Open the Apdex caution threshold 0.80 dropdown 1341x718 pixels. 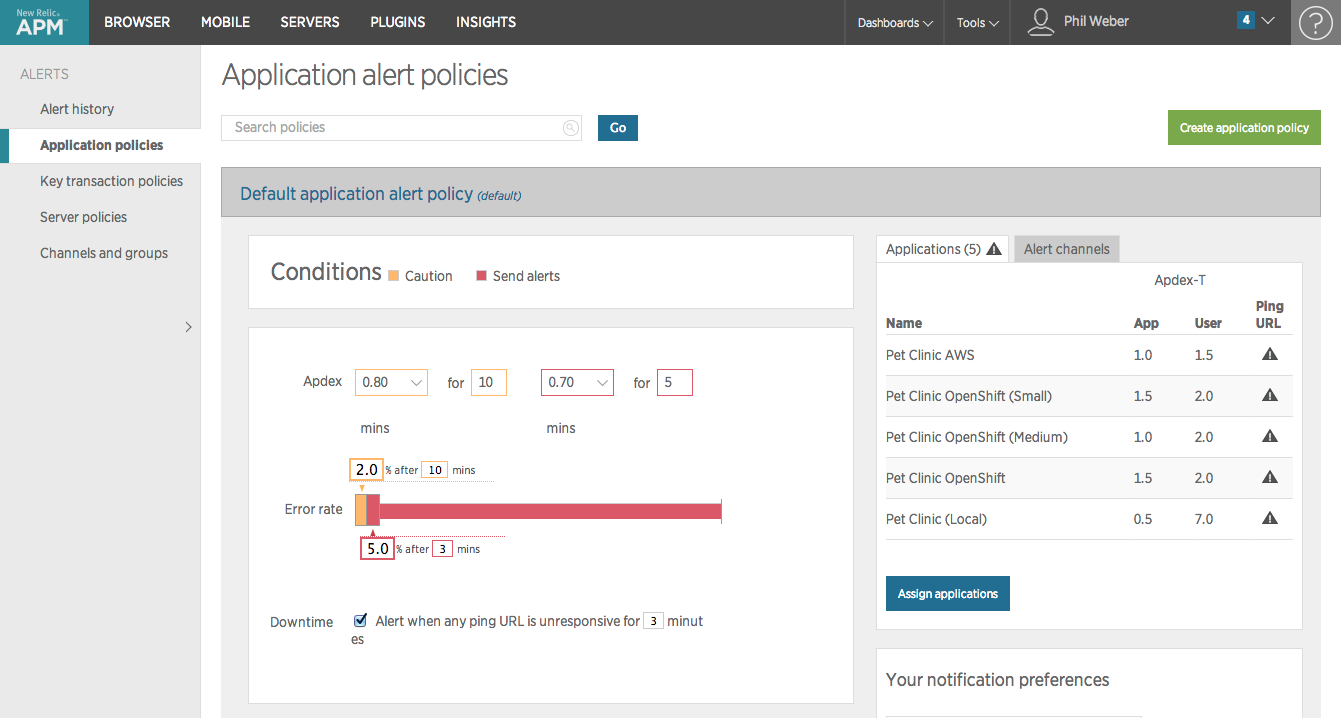pyautogui.click(x=391, y=382)
